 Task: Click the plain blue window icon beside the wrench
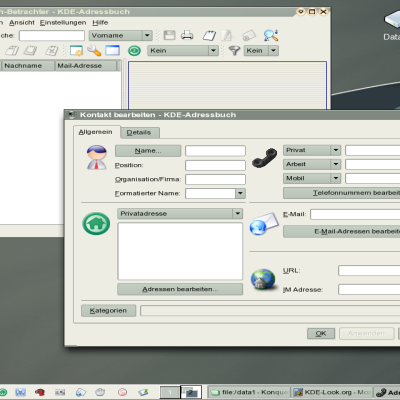click(x=112, y=51)
